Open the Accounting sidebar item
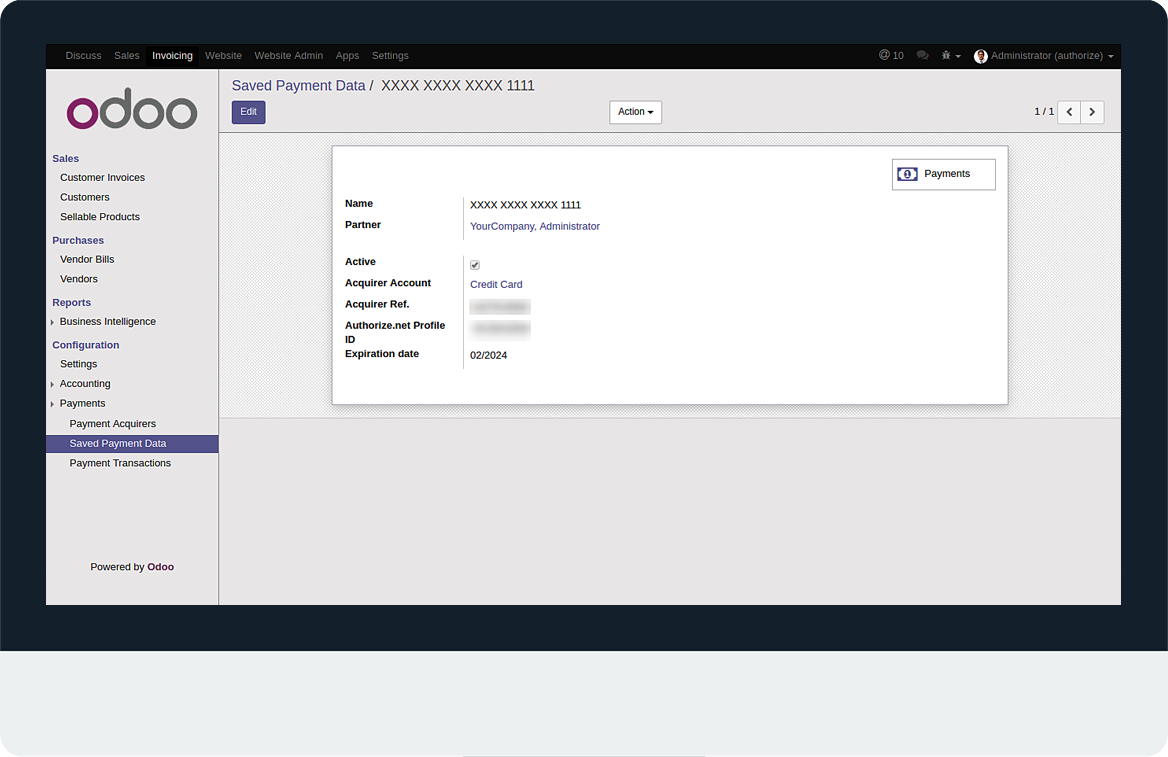The image size is (1168, 757). (x=85, y=384)
